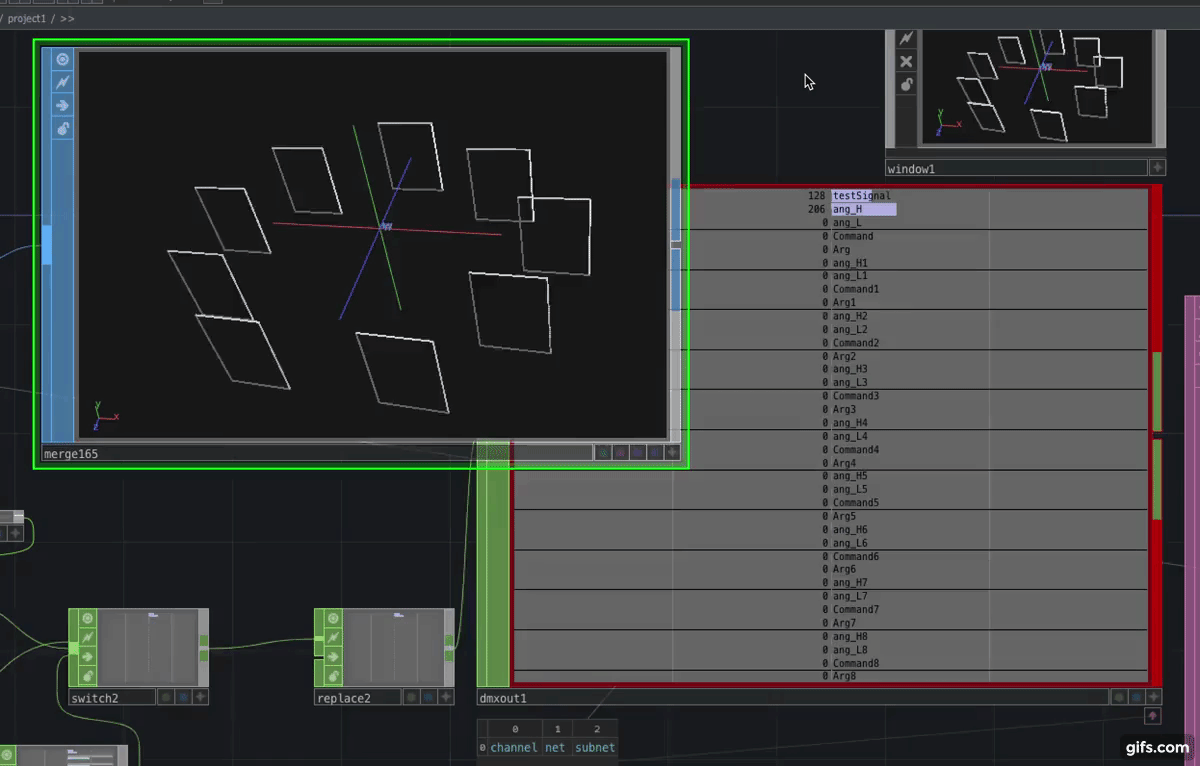The width and height of the screenshot is (1200, 766).
Task: Click the bypass lightning icon on window1 panel
Action: pos(906,37)
